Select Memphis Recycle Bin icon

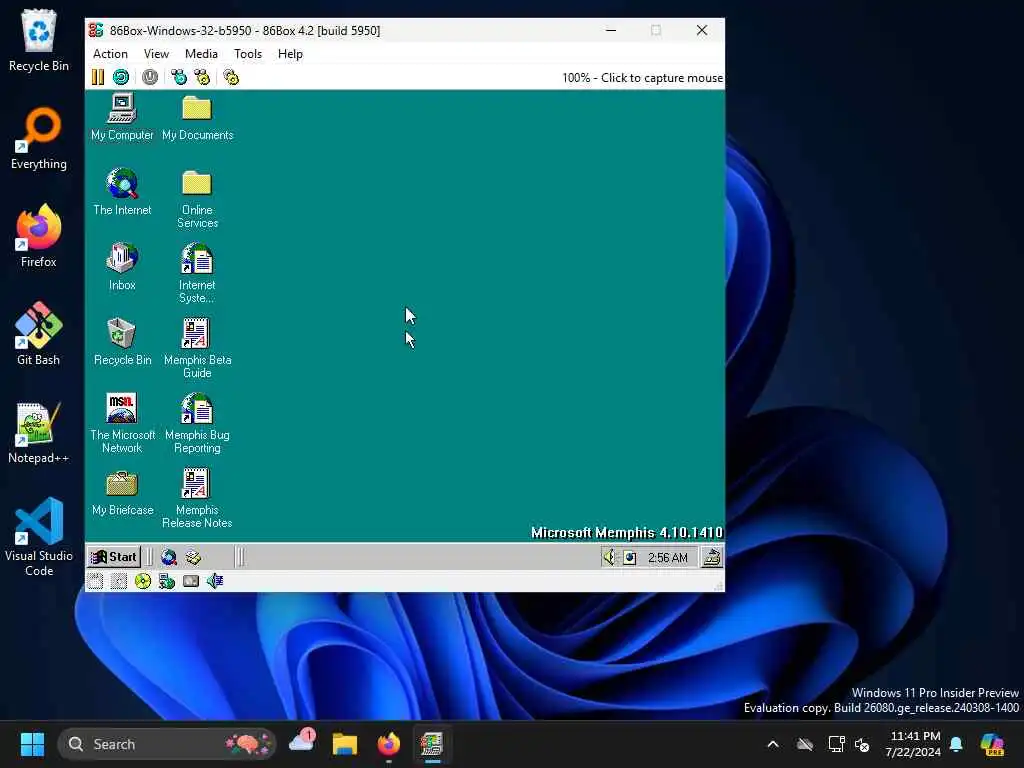[x=122, y=342]
